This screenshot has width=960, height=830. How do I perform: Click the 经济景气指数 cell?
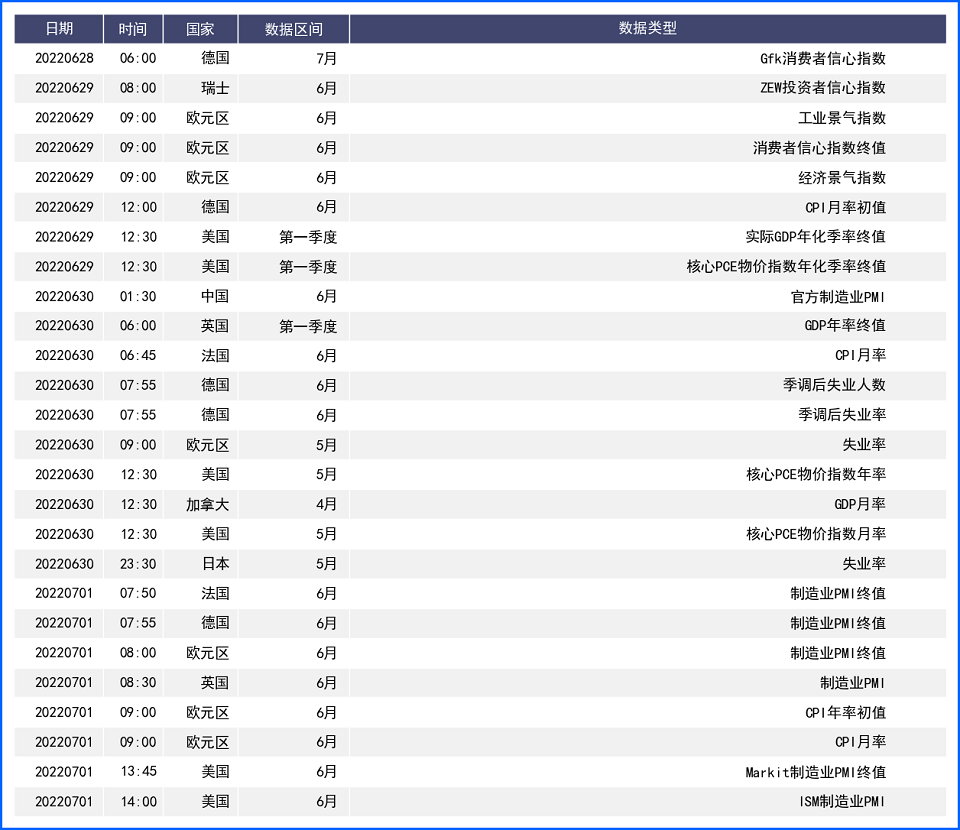click(x=842, y=178)
